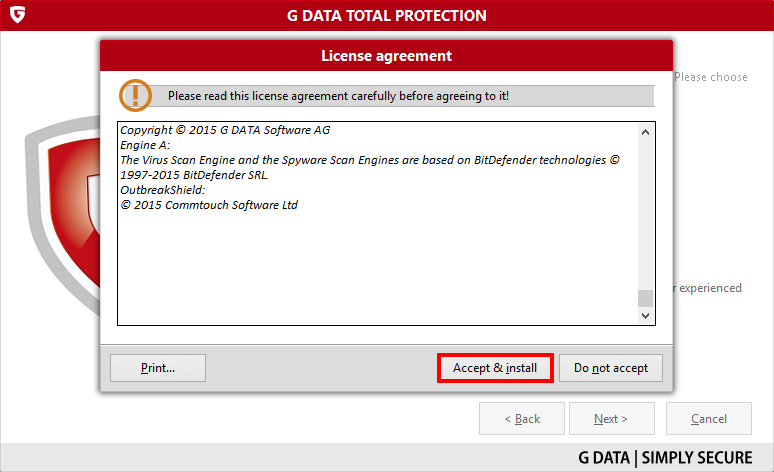Click the license scrollbar thumb
Screen dimensions: 774x472
pos(645,298)
